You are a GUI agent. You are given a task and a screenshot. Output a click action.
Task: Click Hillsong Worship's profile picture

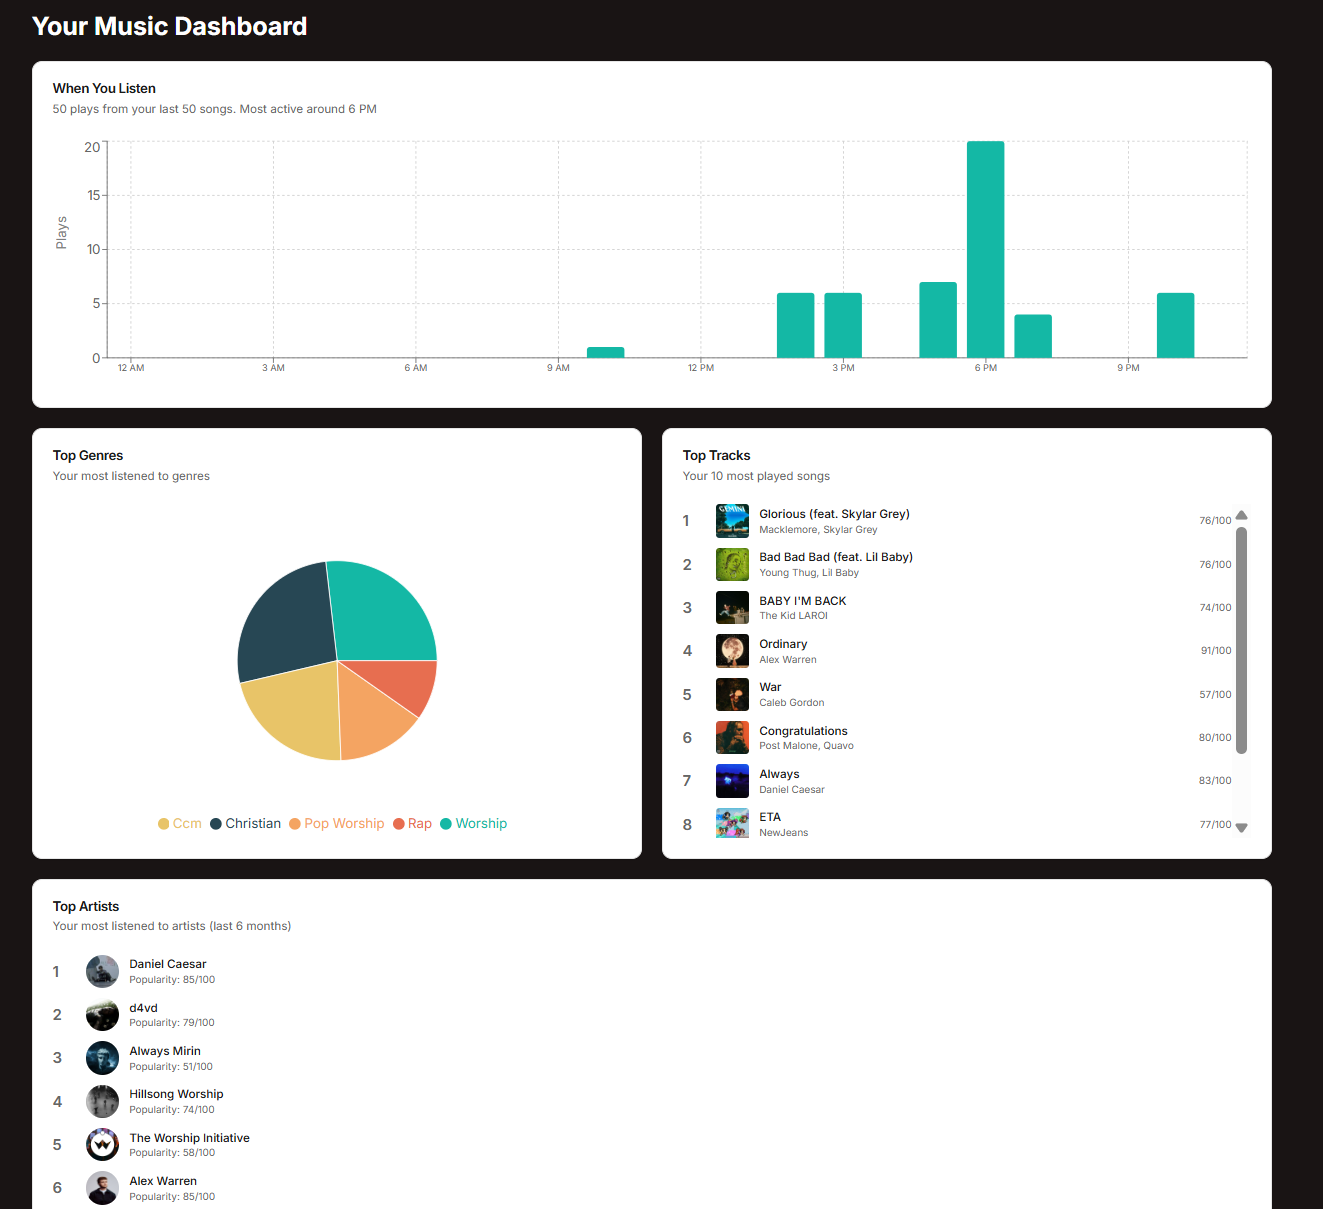[x=102, y=1101]
